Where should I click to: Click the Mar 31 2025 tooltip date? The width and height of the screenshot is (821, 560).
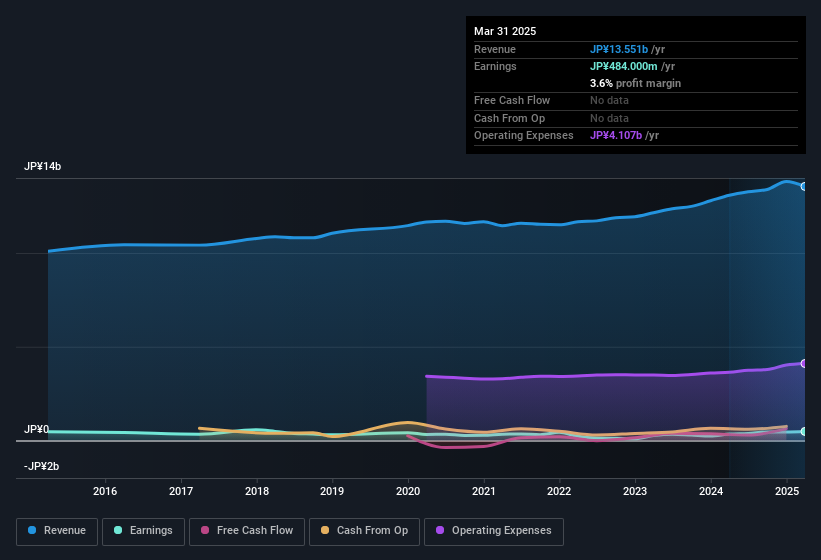tap(505, 31)
